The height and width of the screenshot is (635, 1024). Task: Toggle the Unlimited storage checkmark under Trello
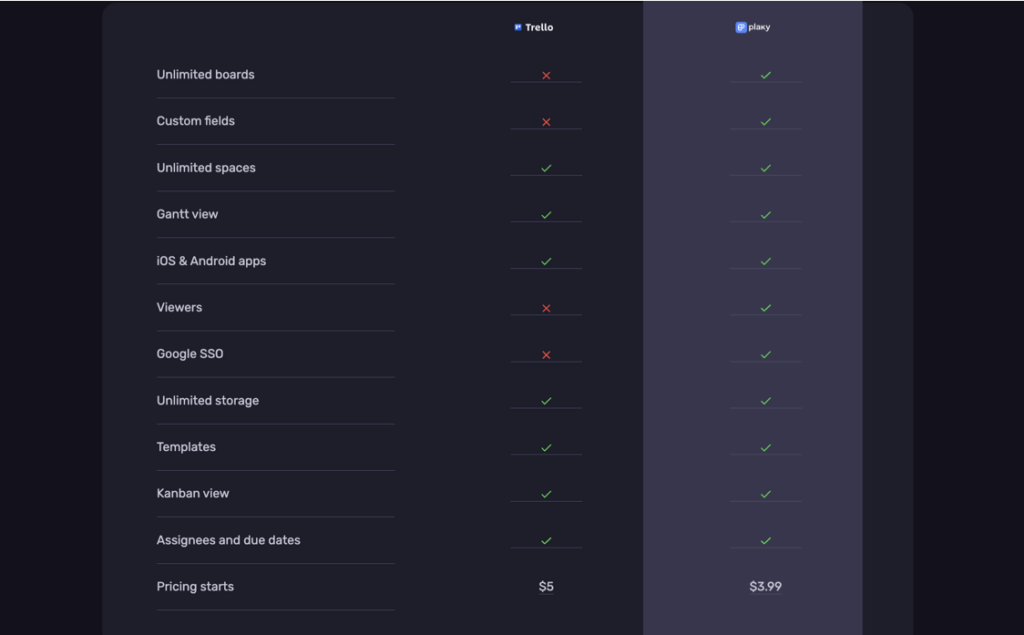point(546,400)
